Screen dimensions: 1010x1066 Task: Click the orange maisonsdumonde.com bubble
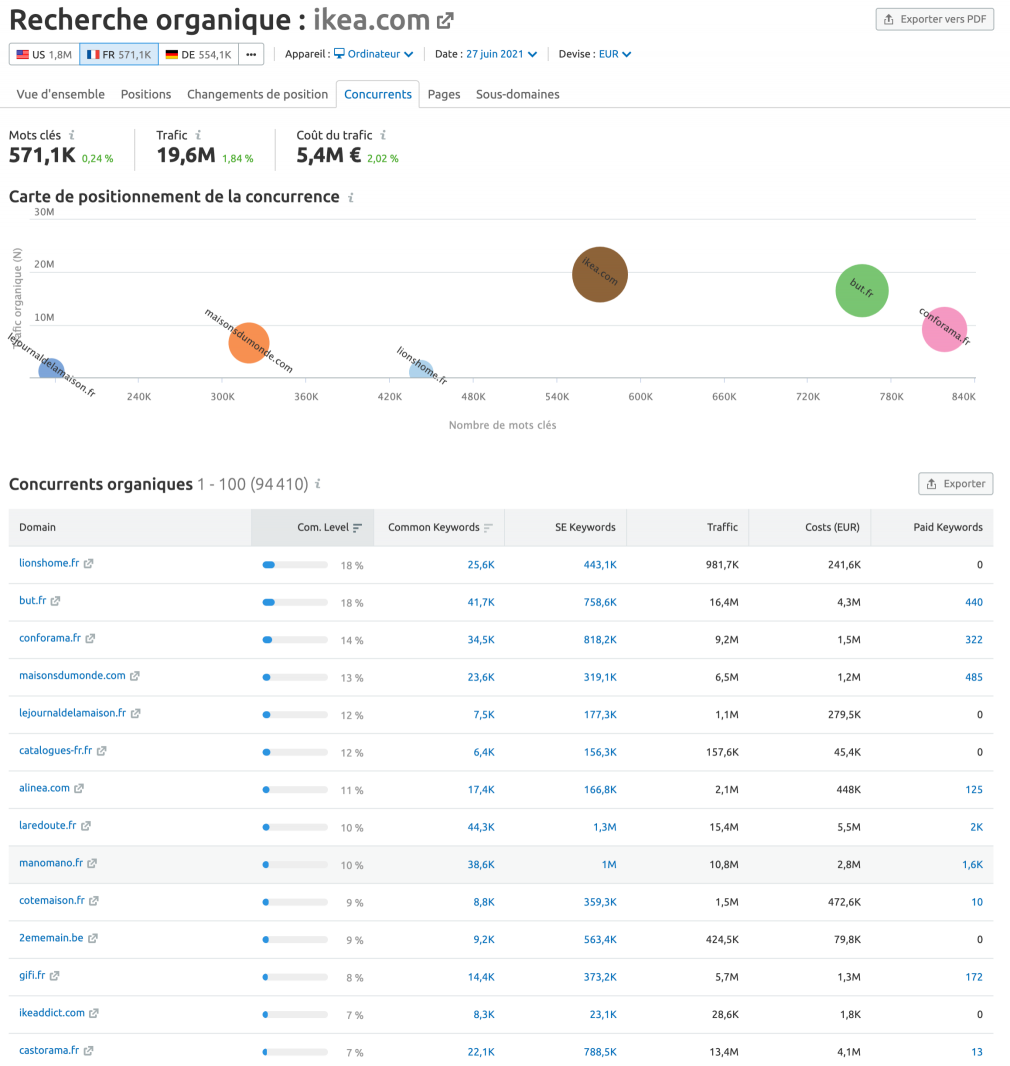(249, 343)
